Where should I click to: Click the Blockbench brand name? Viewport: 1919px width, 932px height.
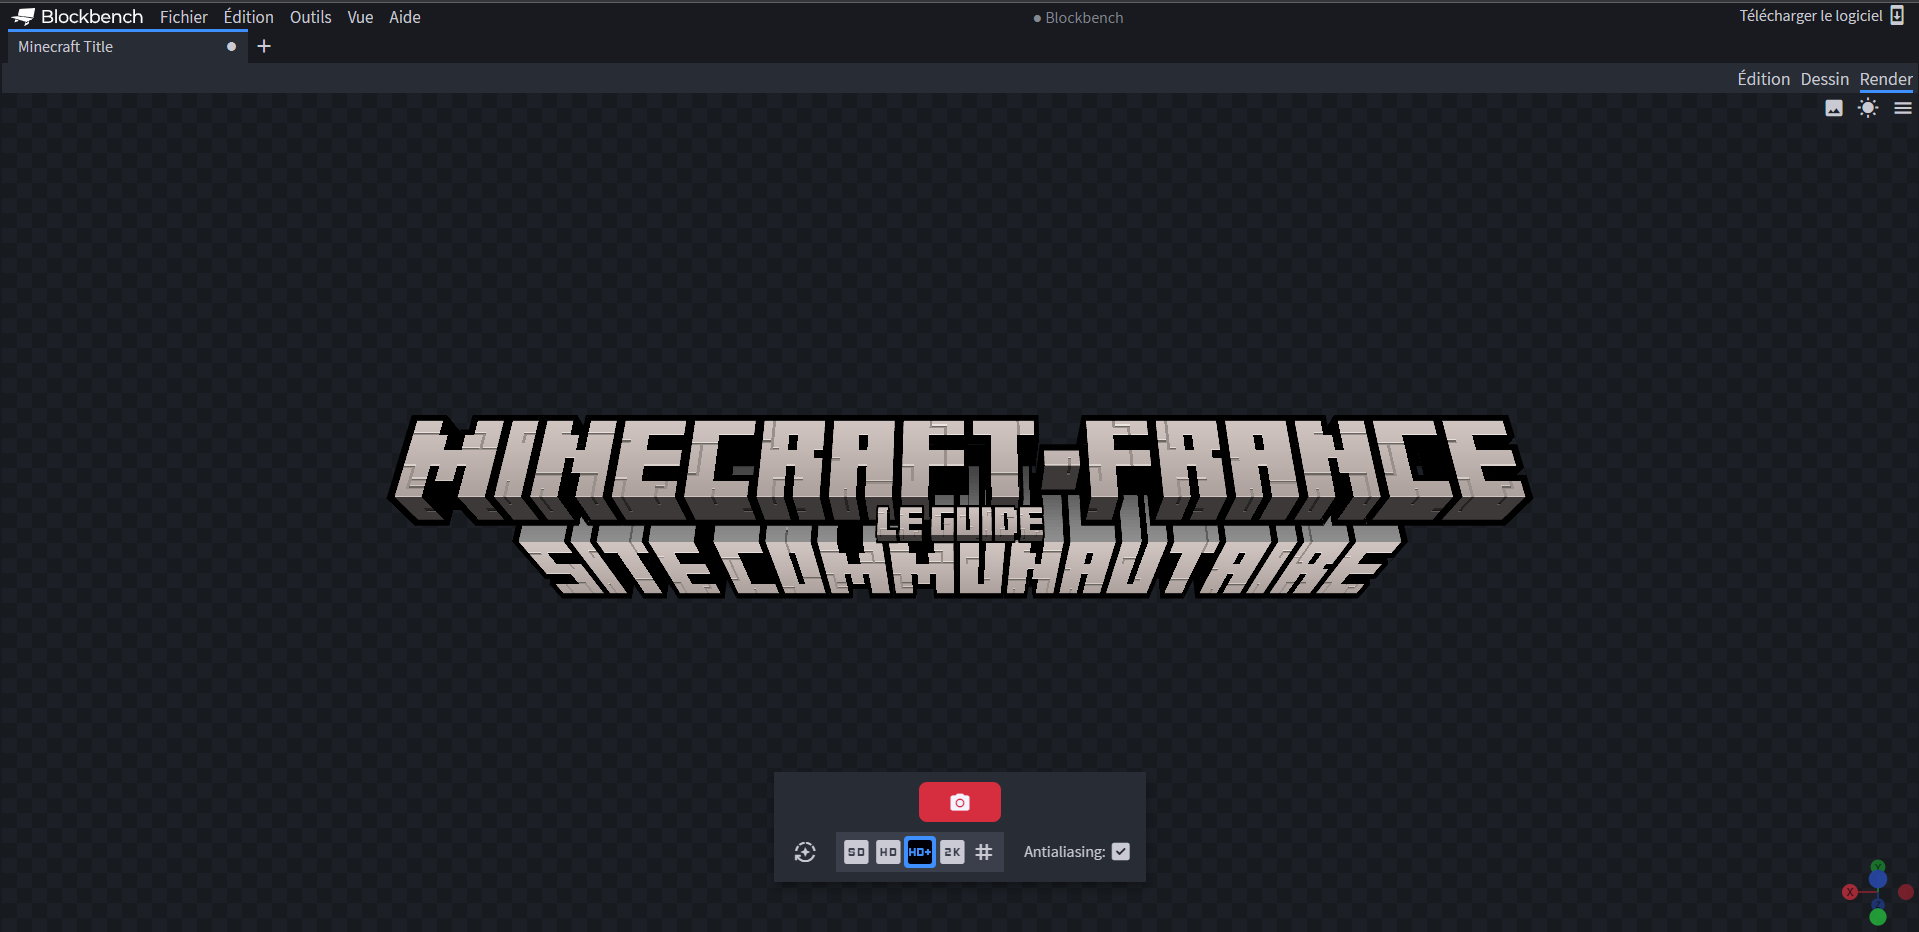point(92,17)
